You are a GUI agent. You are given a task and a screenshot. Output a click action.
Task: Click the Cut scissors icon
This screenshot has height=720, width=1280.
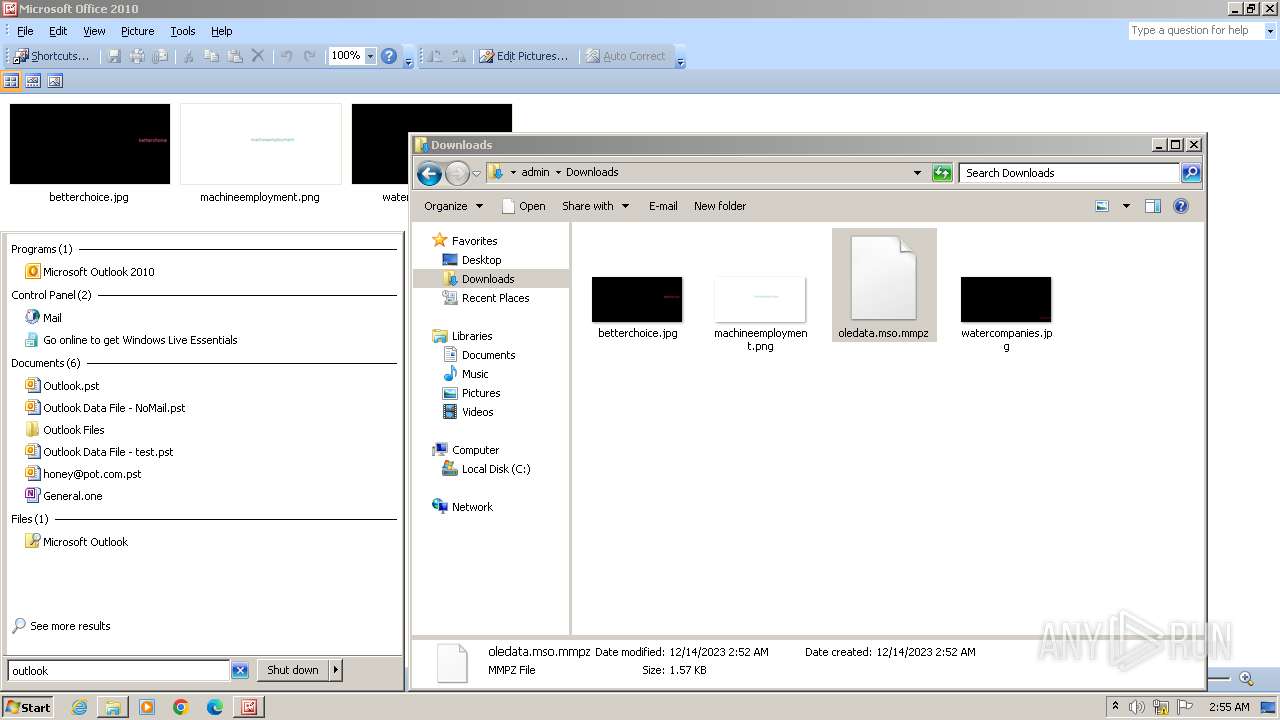point(187,56)
